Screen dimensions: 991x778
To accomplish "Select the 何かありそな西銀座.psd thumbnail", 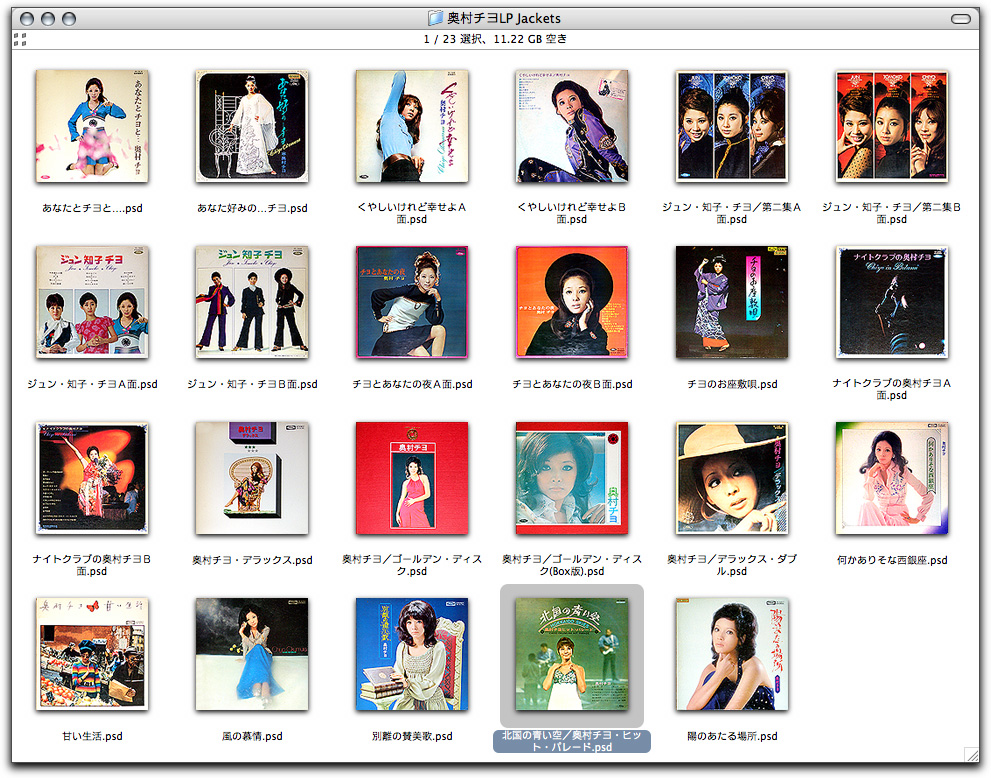I will [x=892, y=478].
